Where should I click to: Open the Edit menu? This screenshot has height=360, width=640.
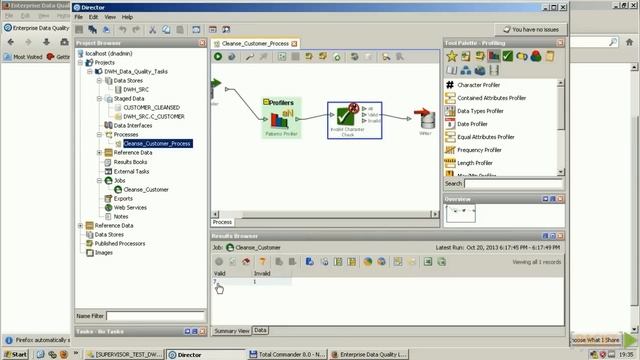[x=93, y=17]
